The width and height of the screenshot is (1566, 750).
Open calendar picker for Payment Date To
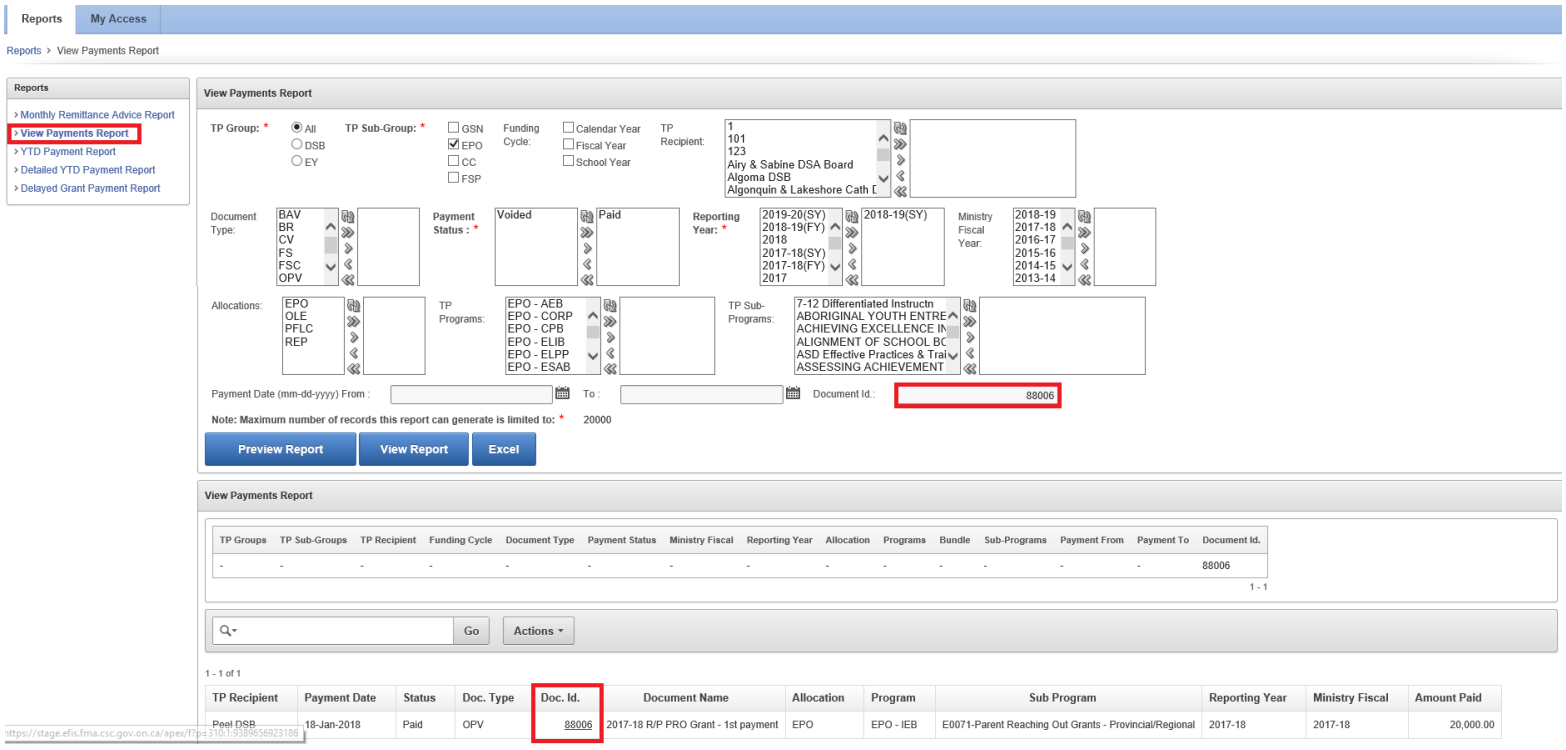pos(793,394)
